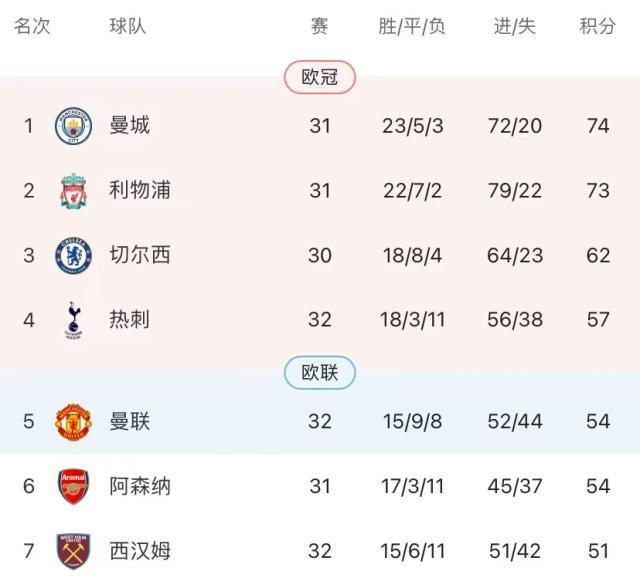Open team name 曼联
640x588 pixels.
pos(129,421)
